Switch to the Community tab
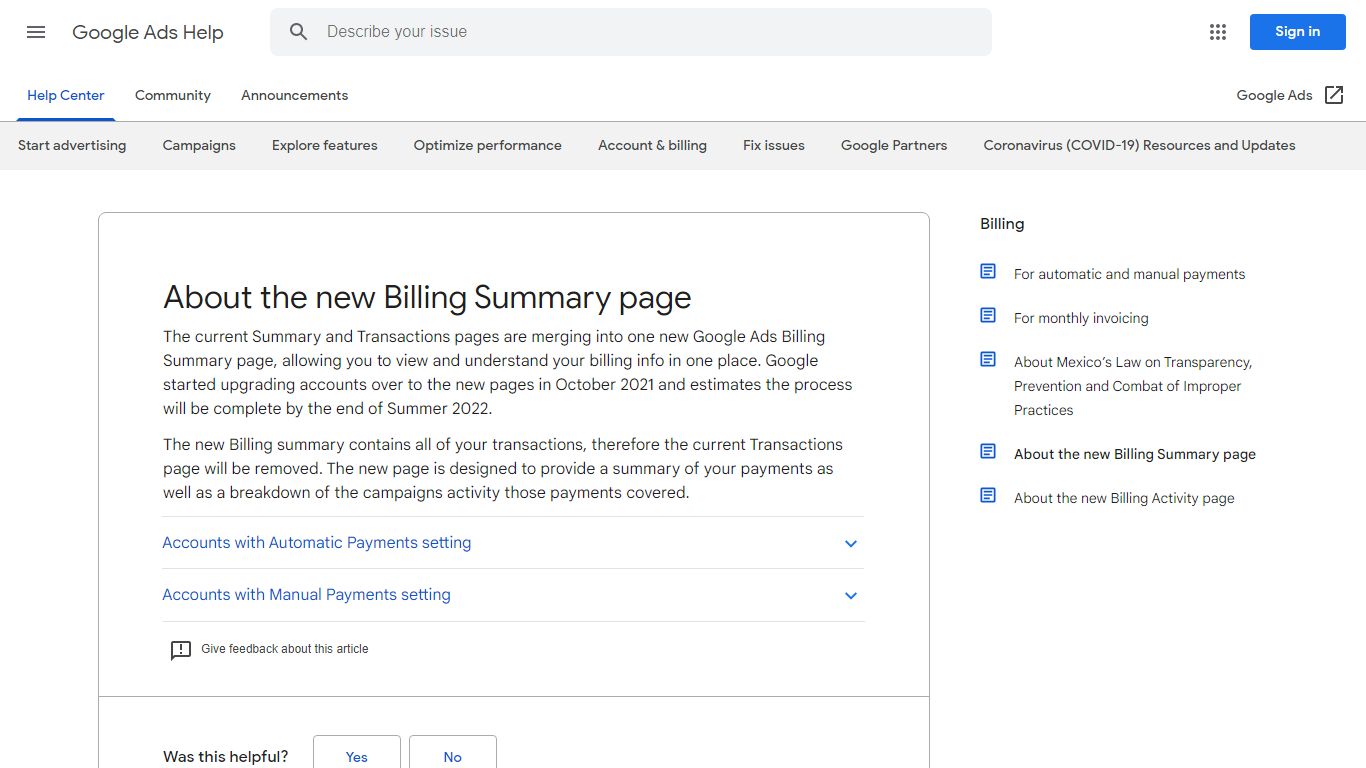1366x768 pixels. click(173, 96)
